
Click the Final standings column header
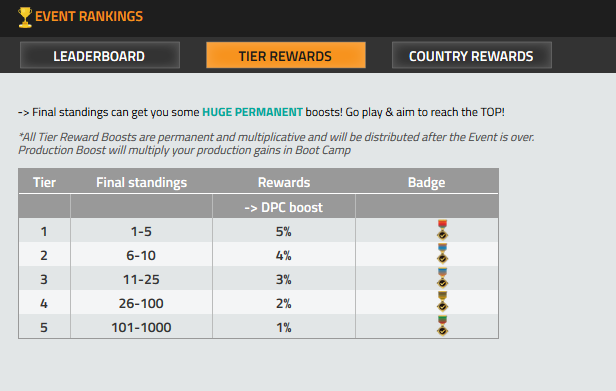[x=141, y=182]
